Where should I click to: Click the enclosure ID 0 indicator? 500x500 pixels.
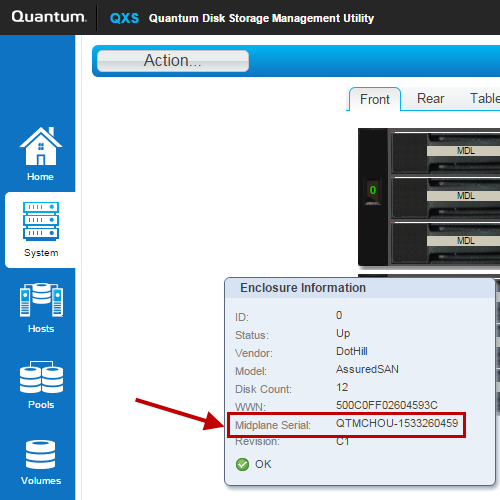373,190
